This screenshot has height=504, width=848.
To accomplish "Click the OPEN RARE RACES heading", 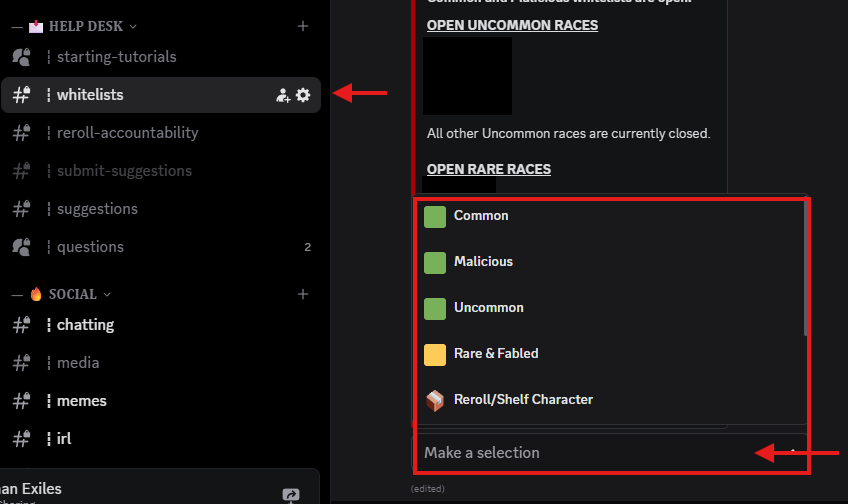I will [489, 169].
